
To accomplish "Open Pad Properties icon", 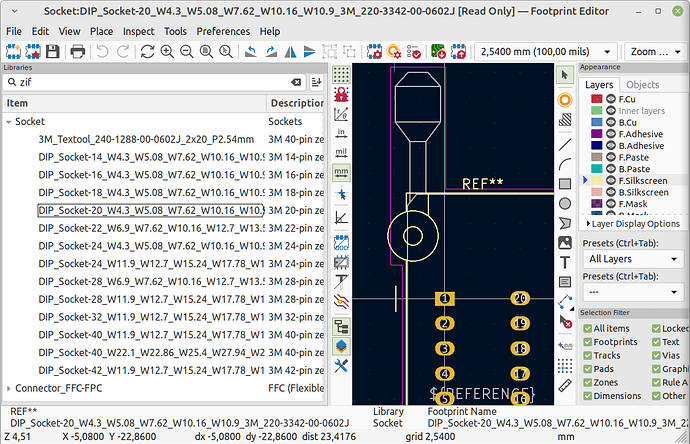I will coord(394,51).
